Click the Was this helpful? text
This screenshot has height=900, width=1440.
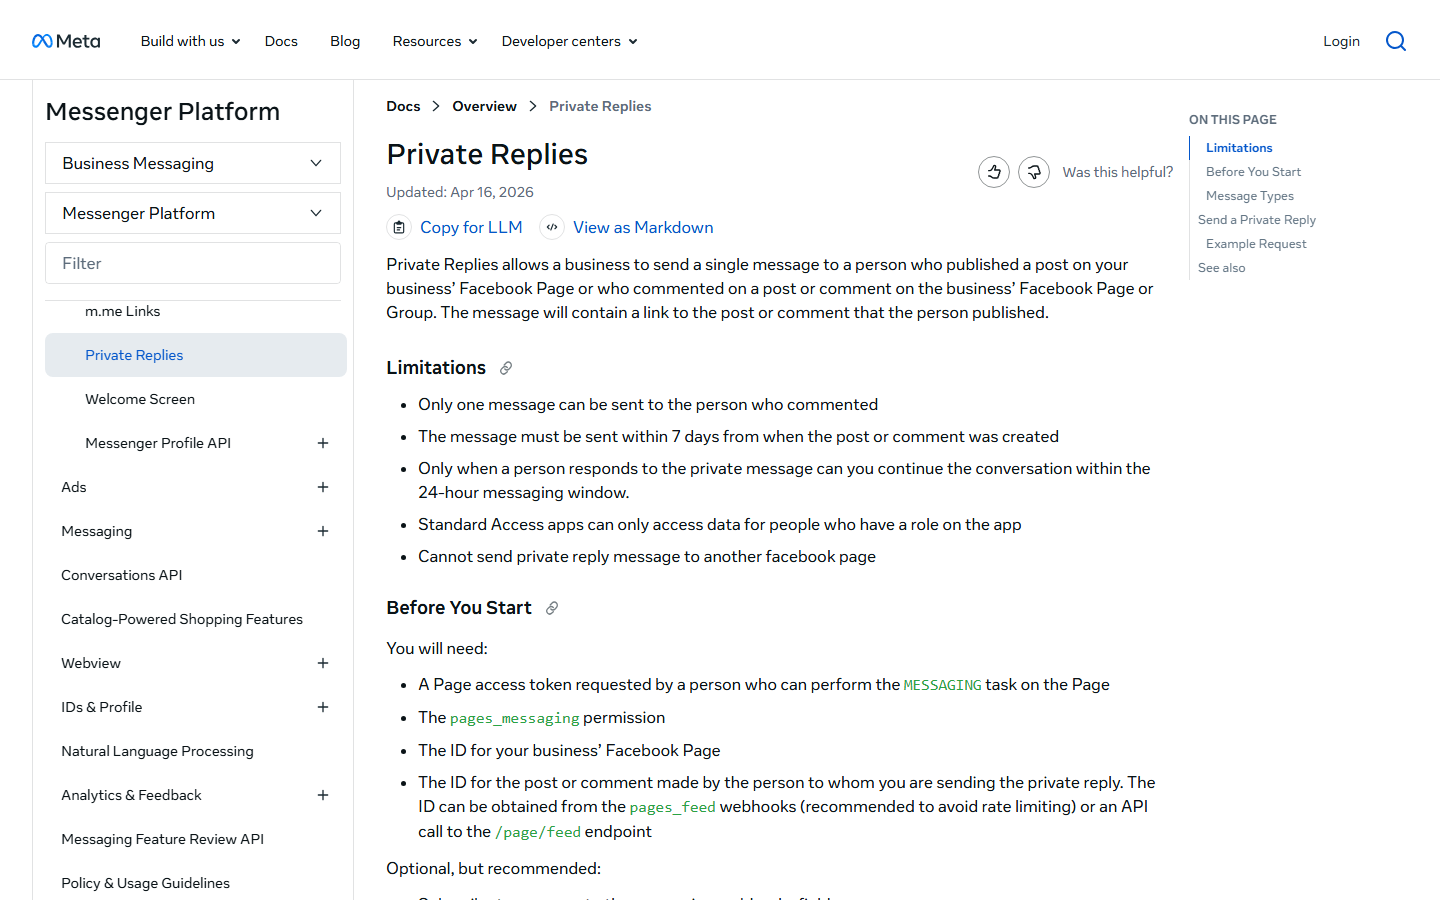tap(1118, 172)
